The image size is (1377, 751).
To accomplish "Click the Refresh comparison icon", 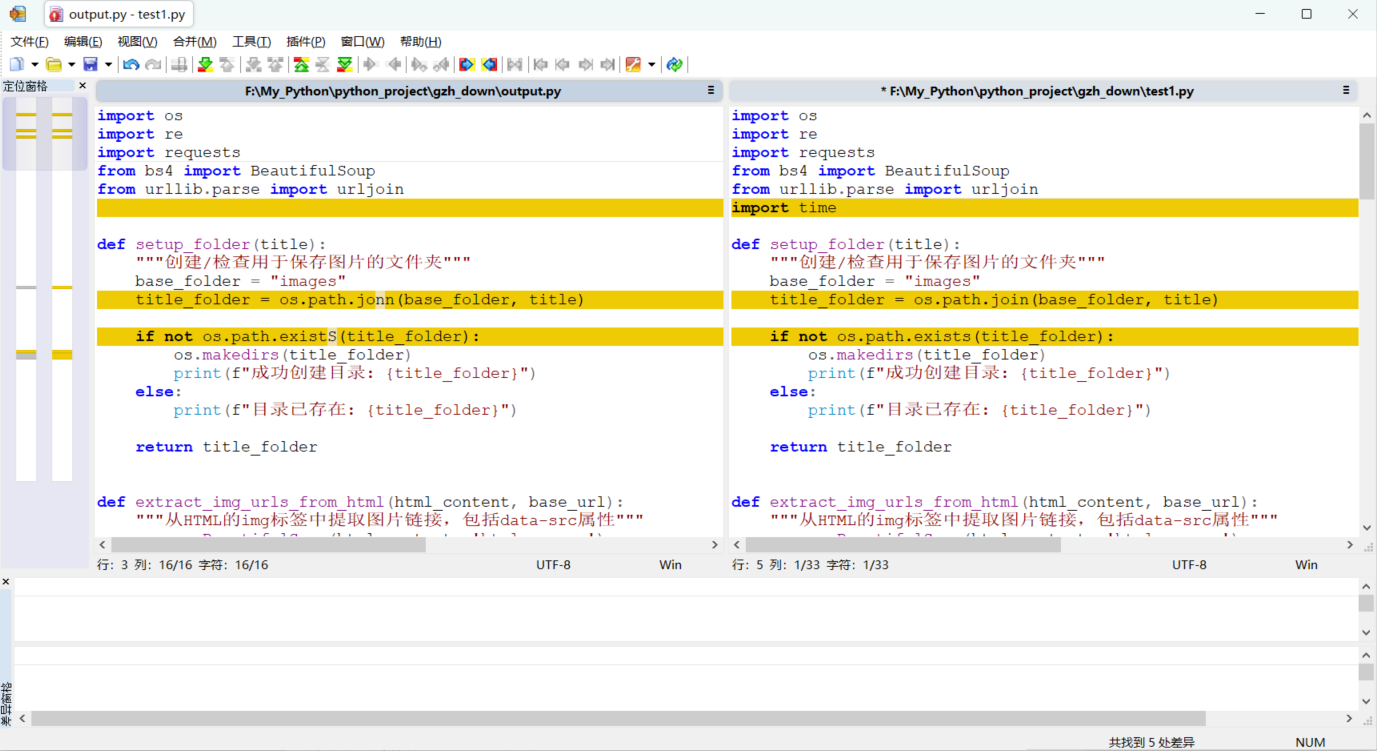I will tap(675, 65).
